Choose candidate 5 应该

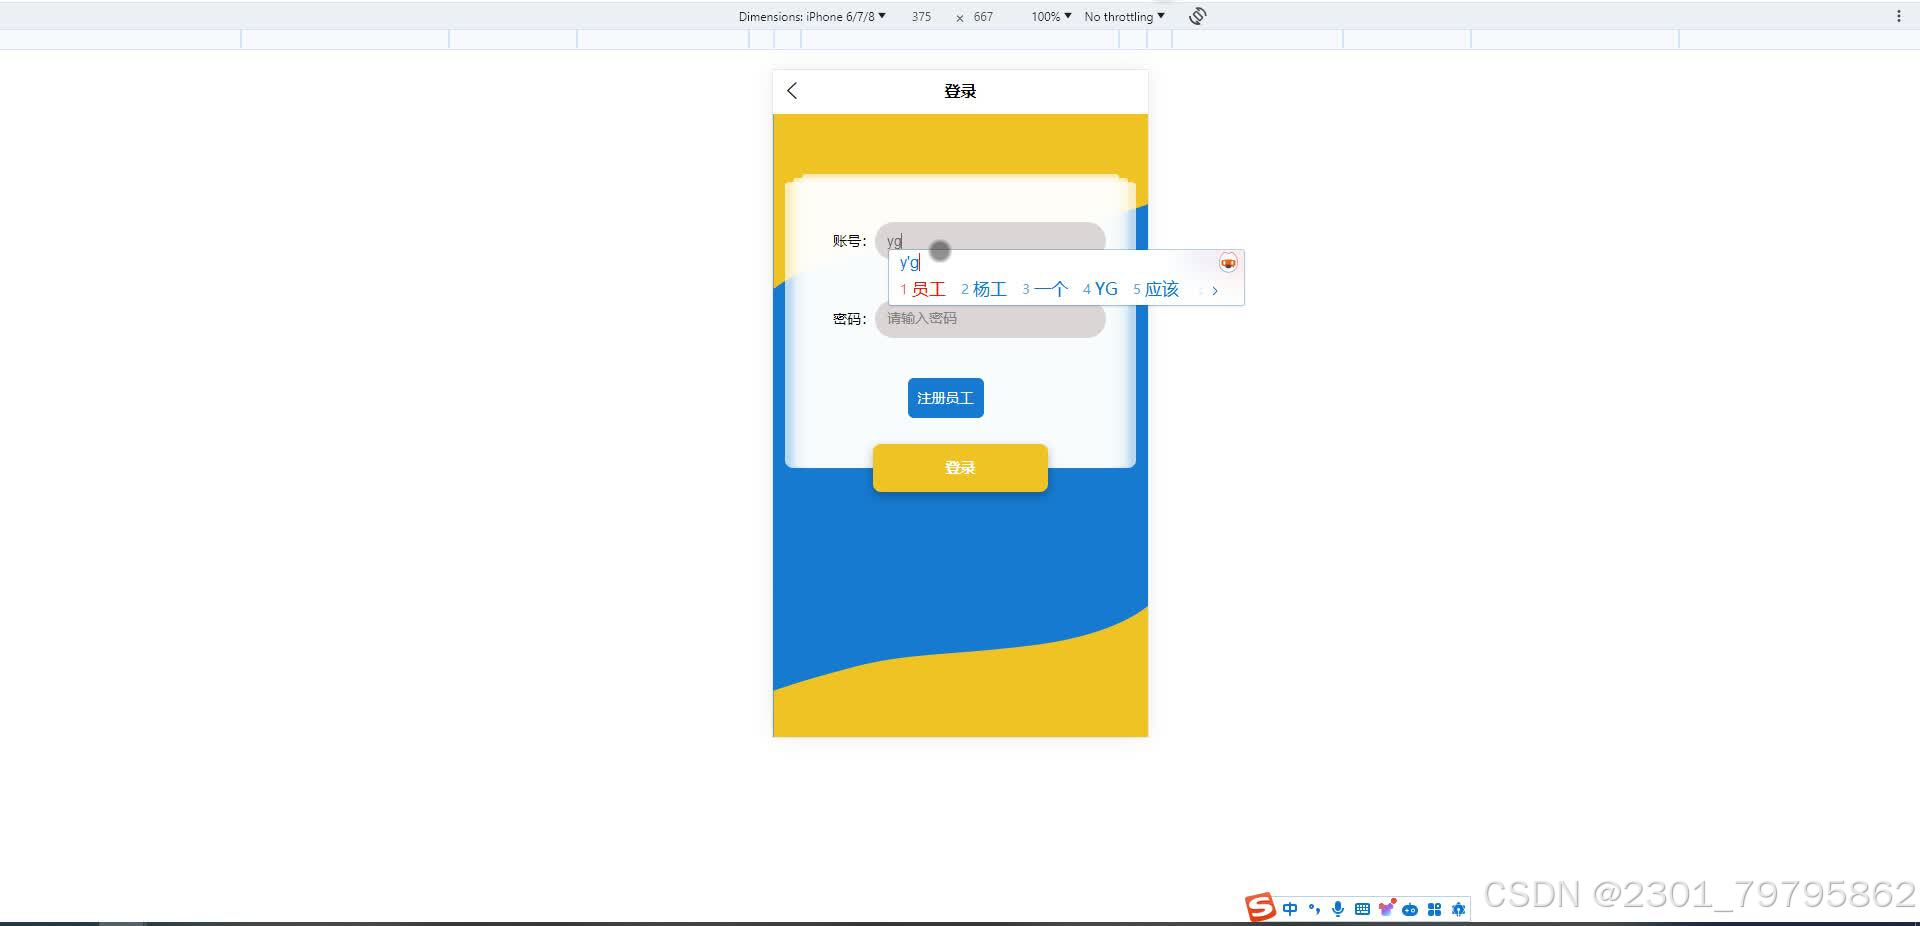pos(1156,289)
